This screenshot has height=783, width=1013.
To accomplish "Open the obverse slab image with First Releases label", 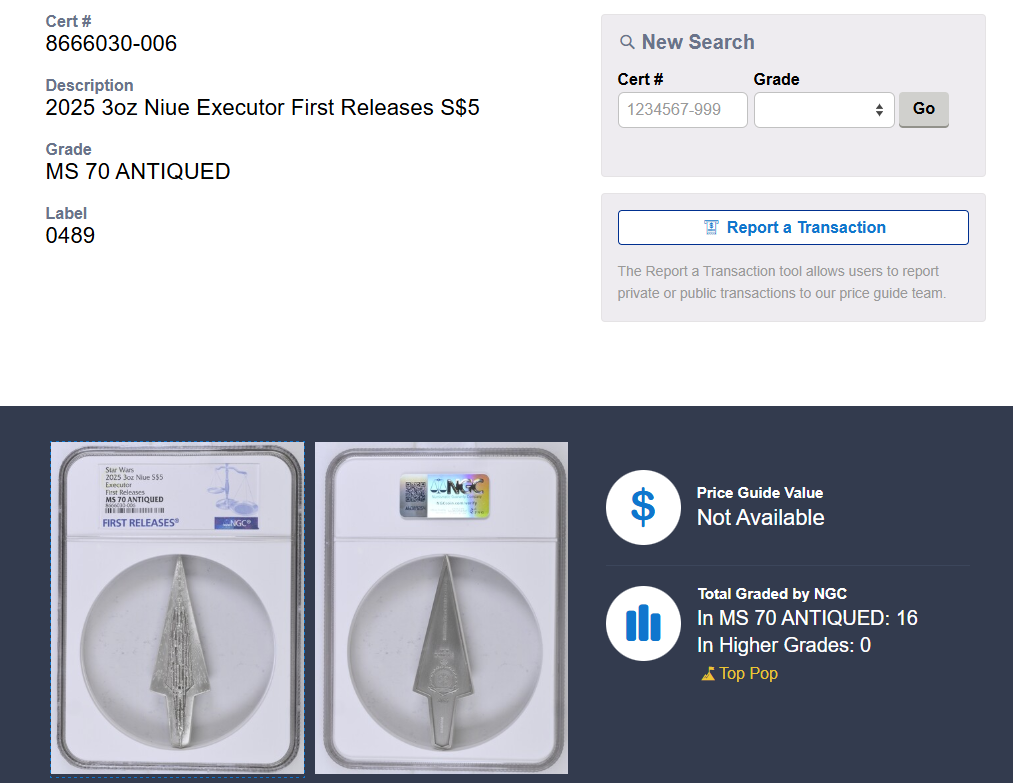I will click(x=177, y=607).
